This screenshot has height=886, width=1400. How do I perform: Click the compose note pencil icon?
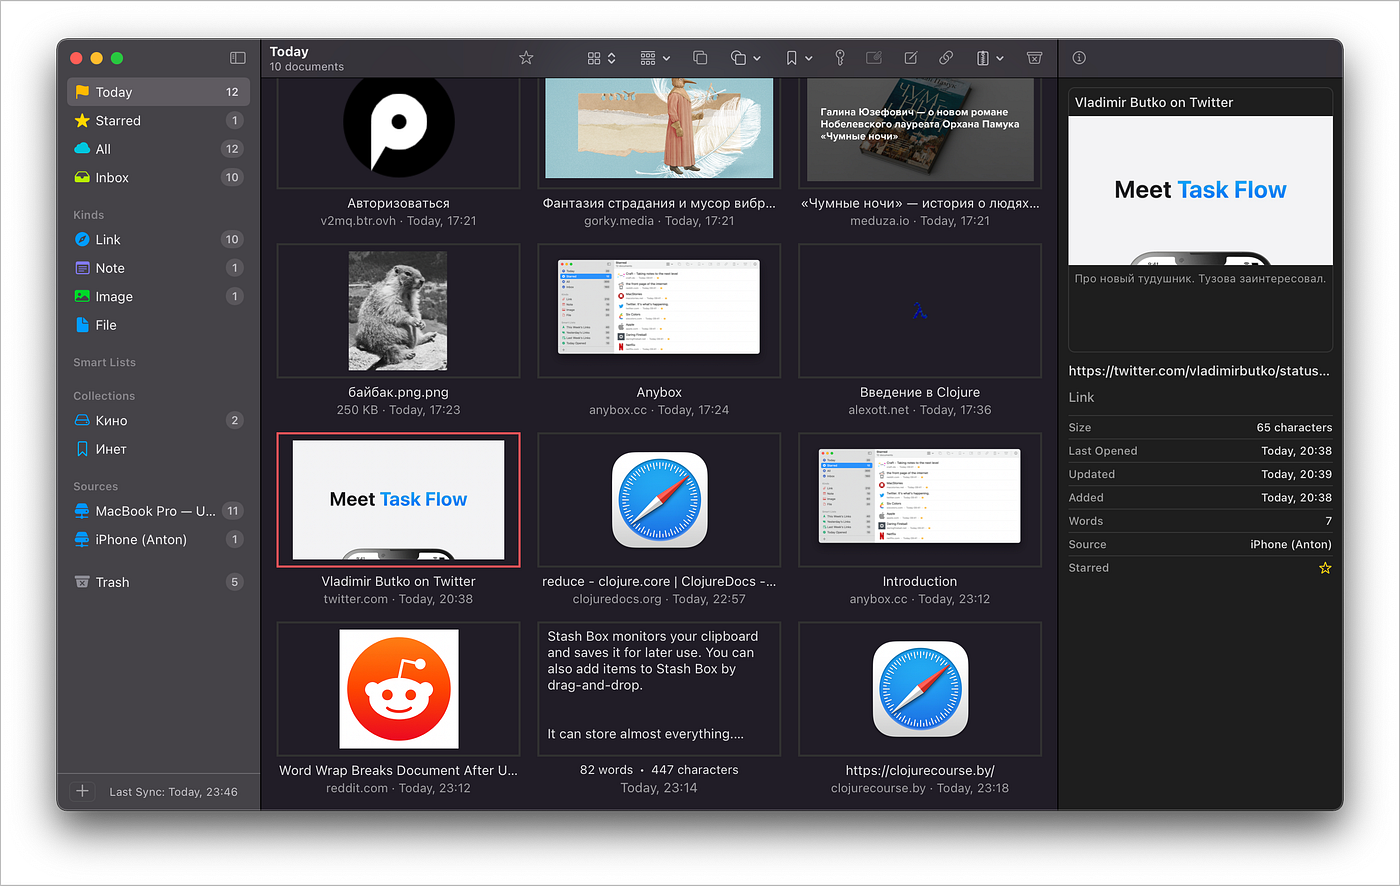click(x=911, y=58)
